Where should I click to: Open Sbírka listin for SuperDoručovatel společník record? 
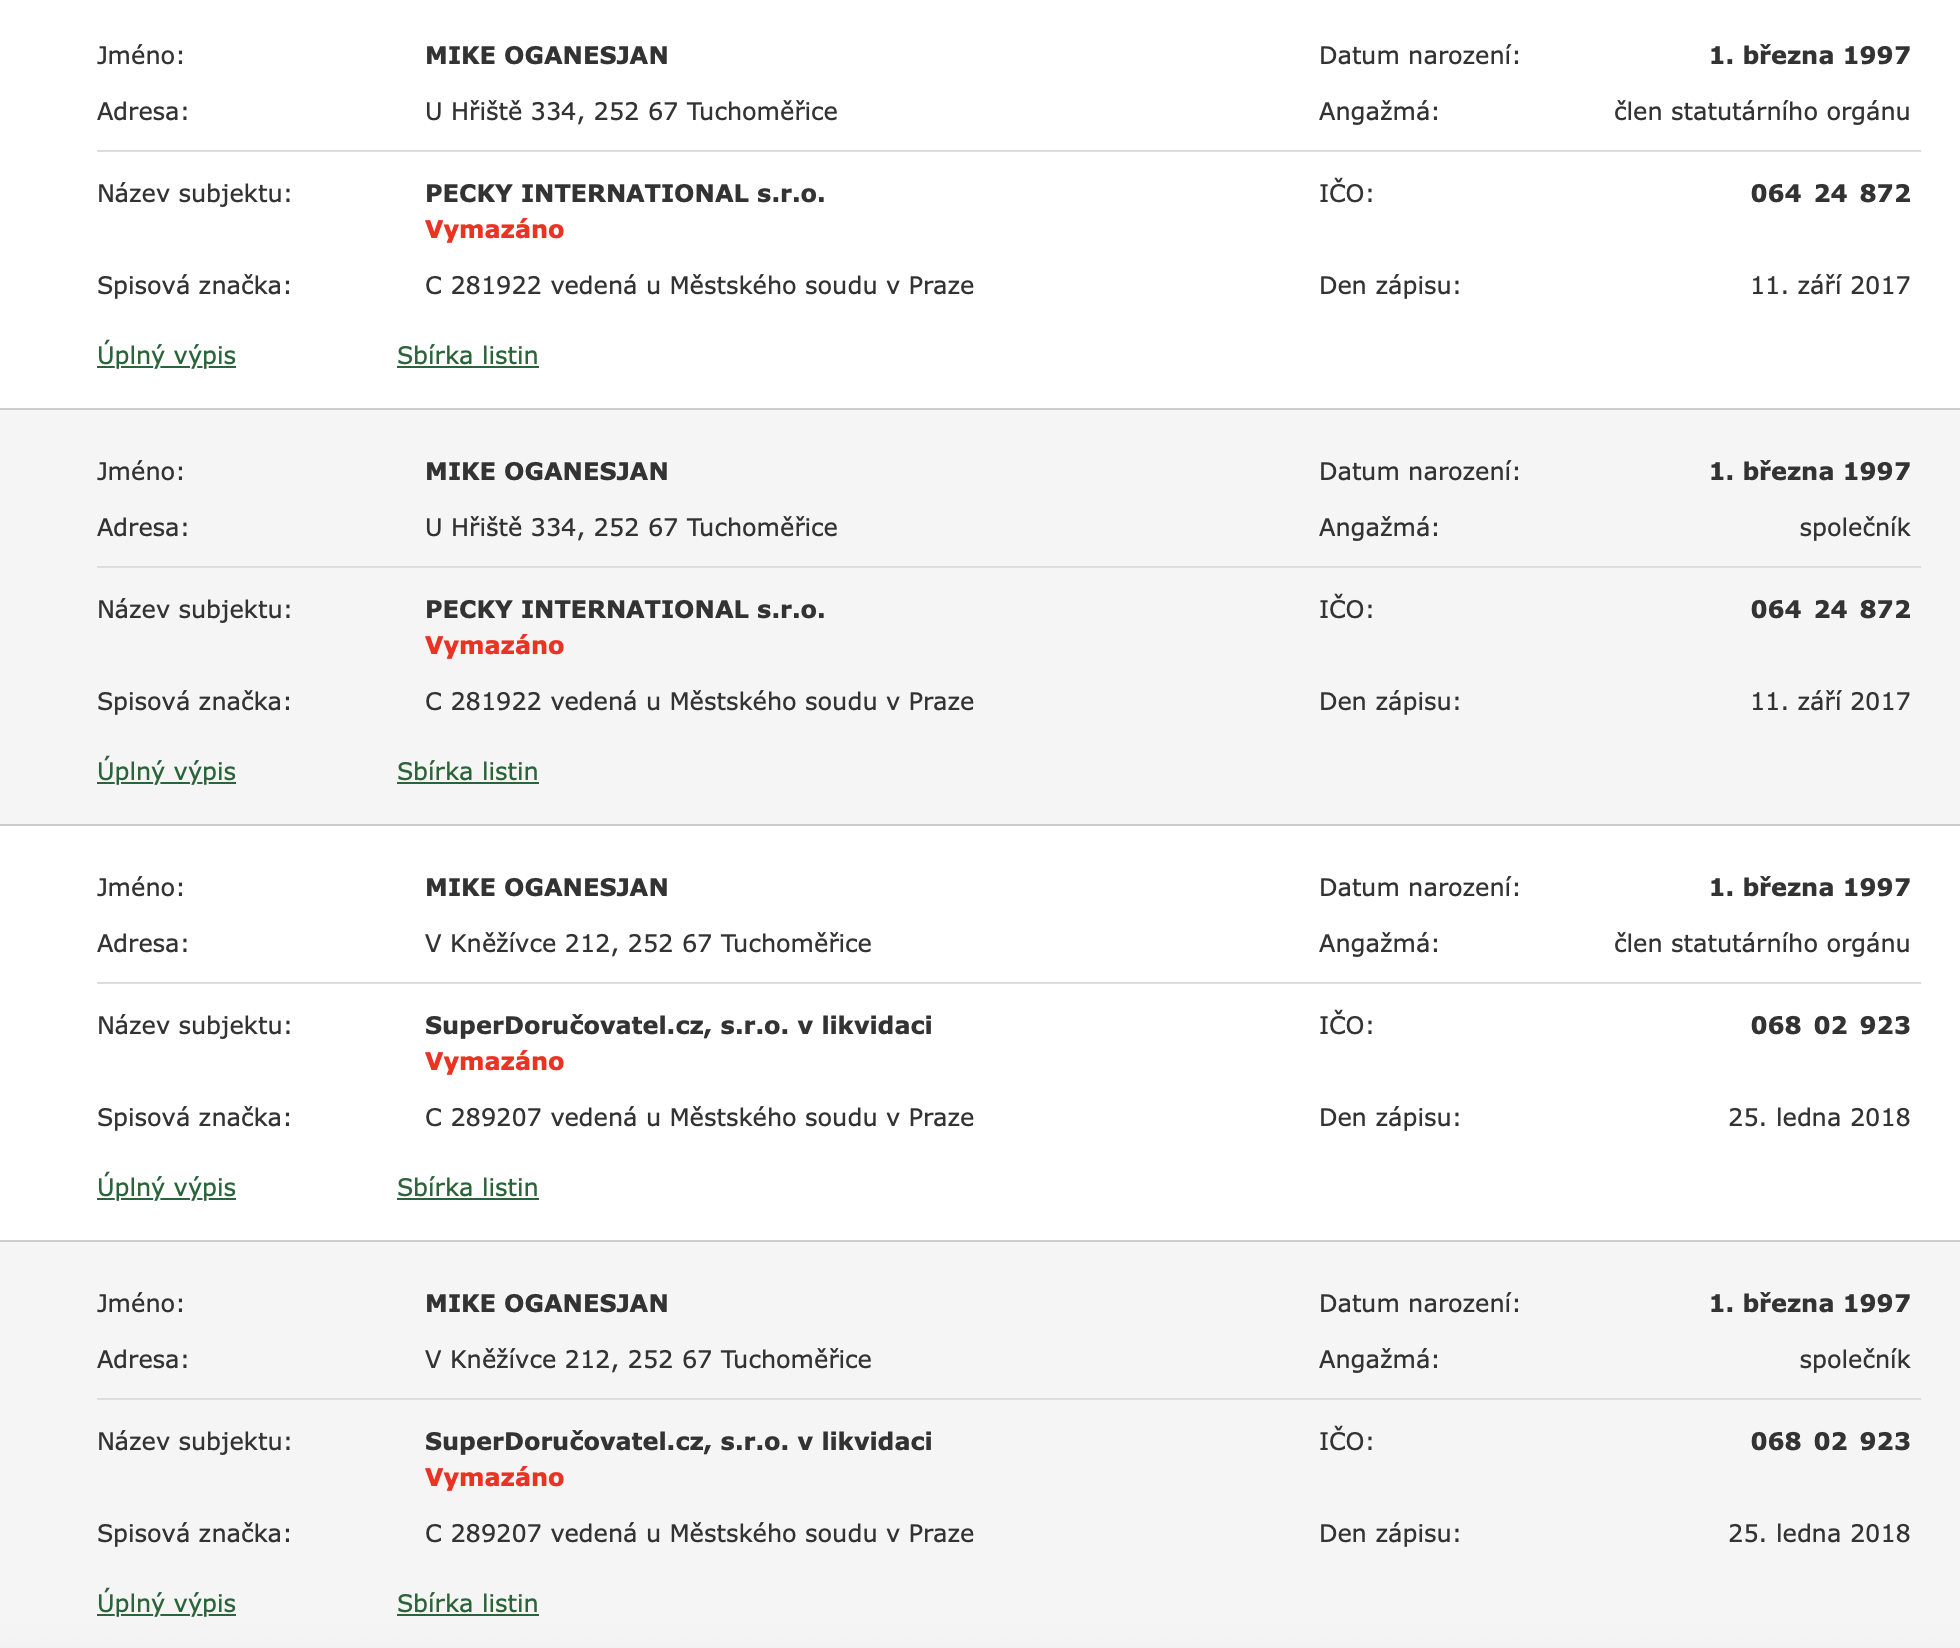coord(467,1603)
